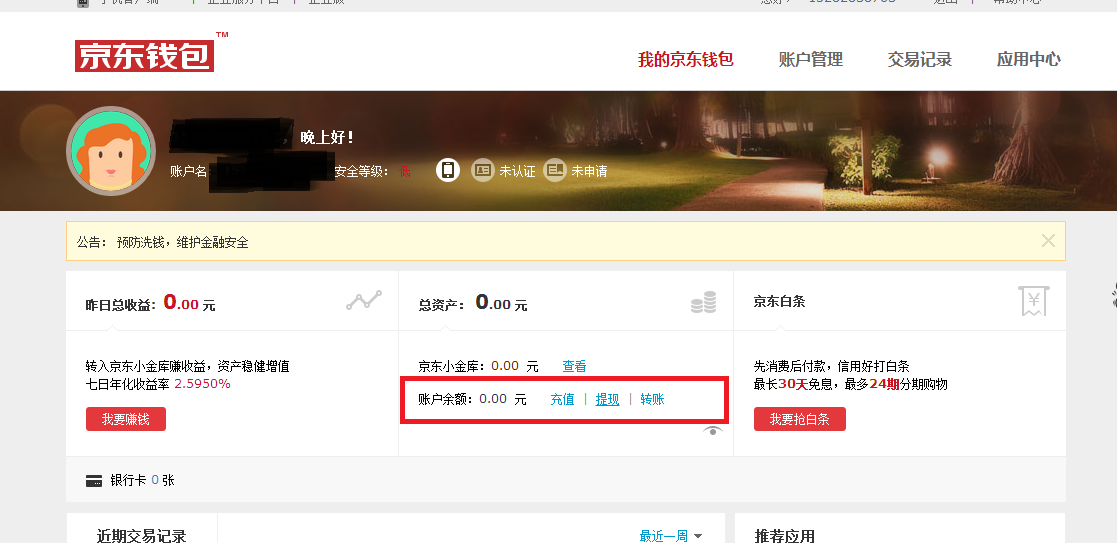Screen dimensions: 1117x543
Task: Open the 预防洗钱，维护金融安全 announcement
Action: point(183,242)
